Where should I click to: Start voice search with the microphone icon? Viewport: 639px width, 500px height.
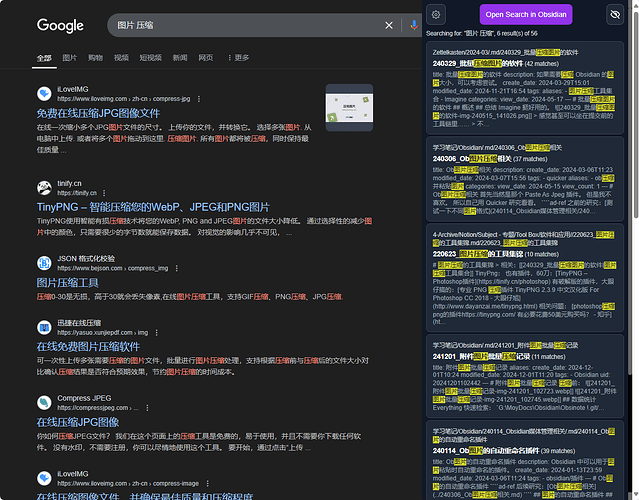tap(414, 25)
